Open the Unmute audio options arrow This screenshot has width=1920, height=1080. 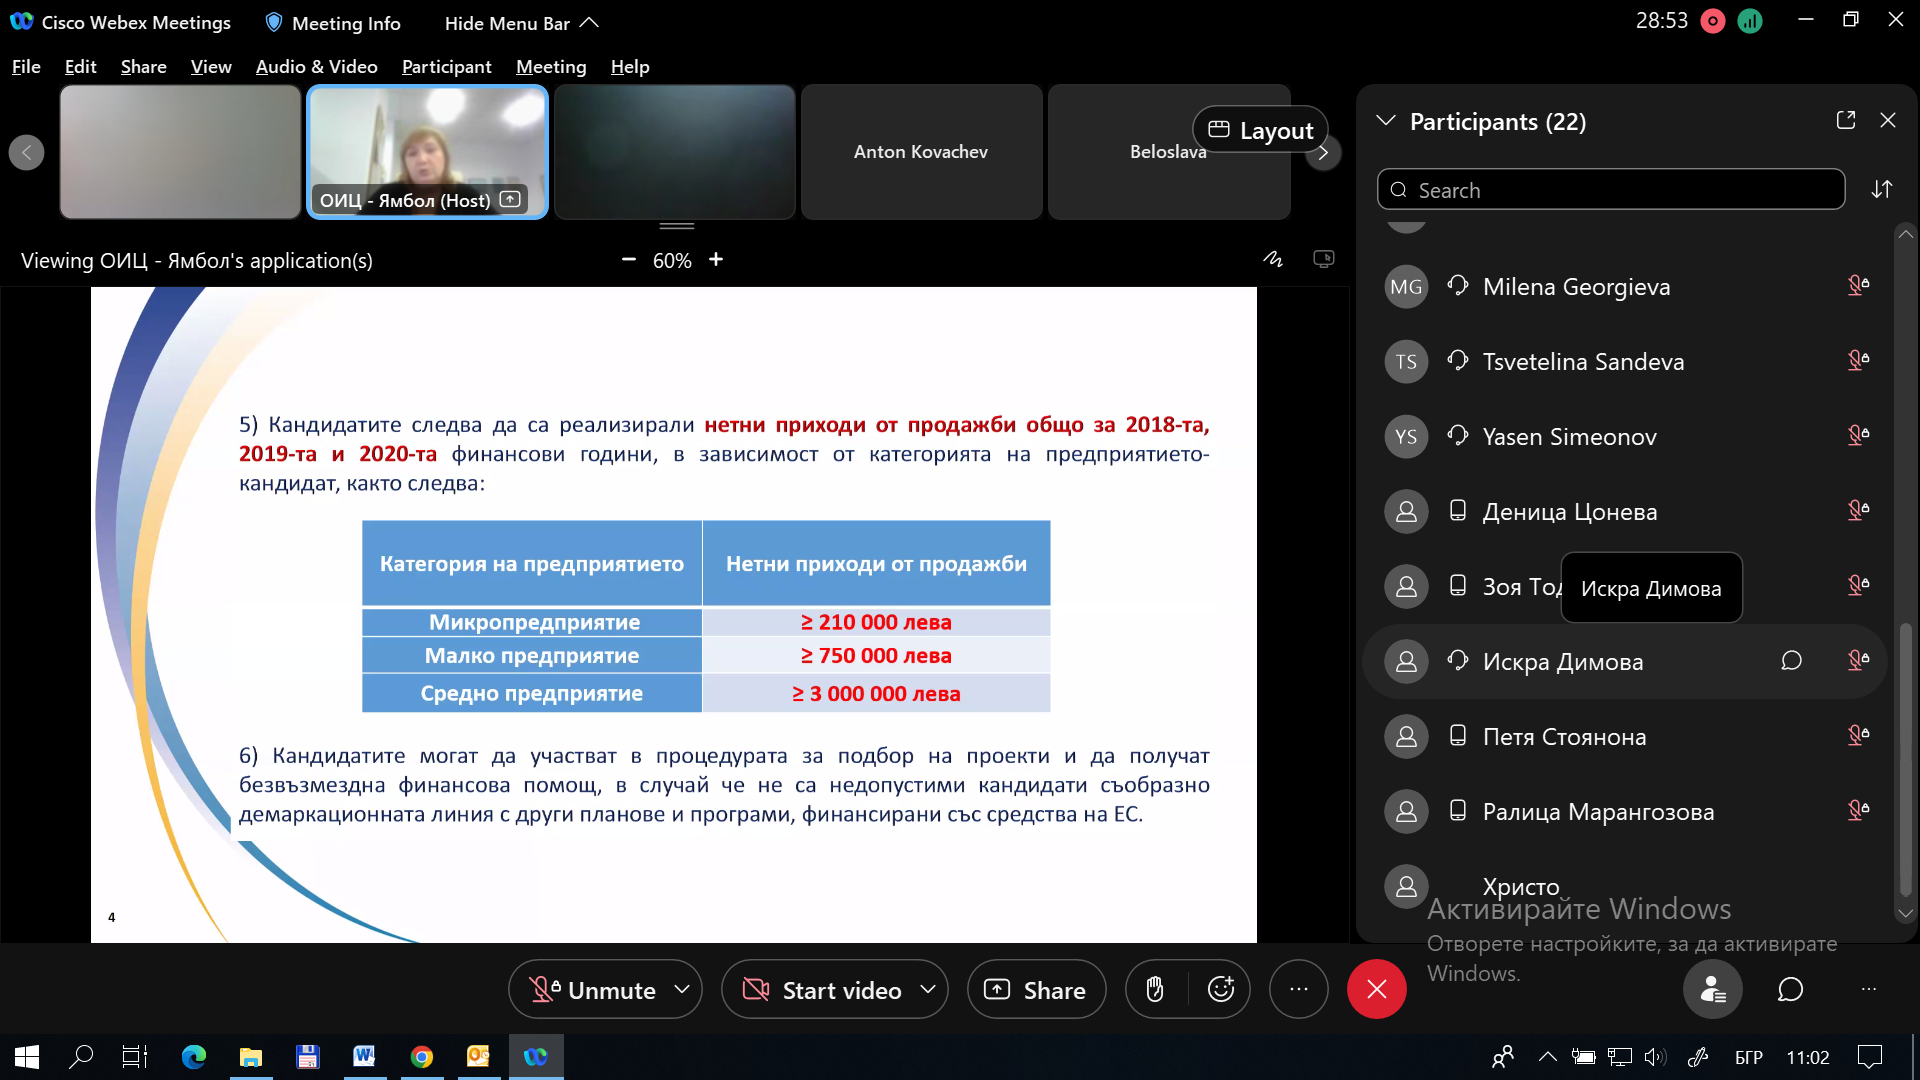[682, 989]
